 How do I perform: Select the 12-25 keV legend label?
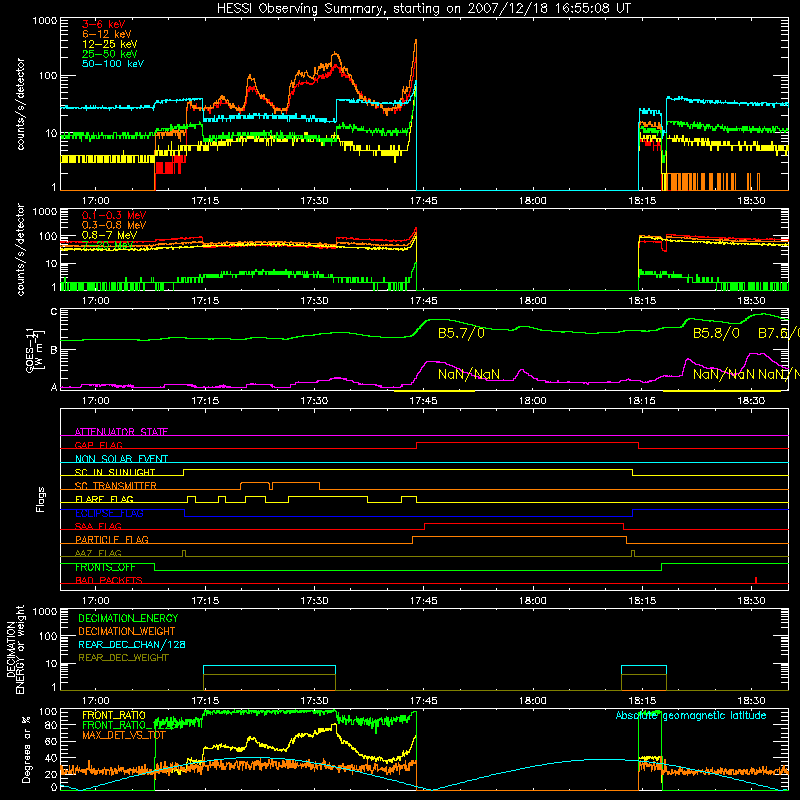pos(110,44)
